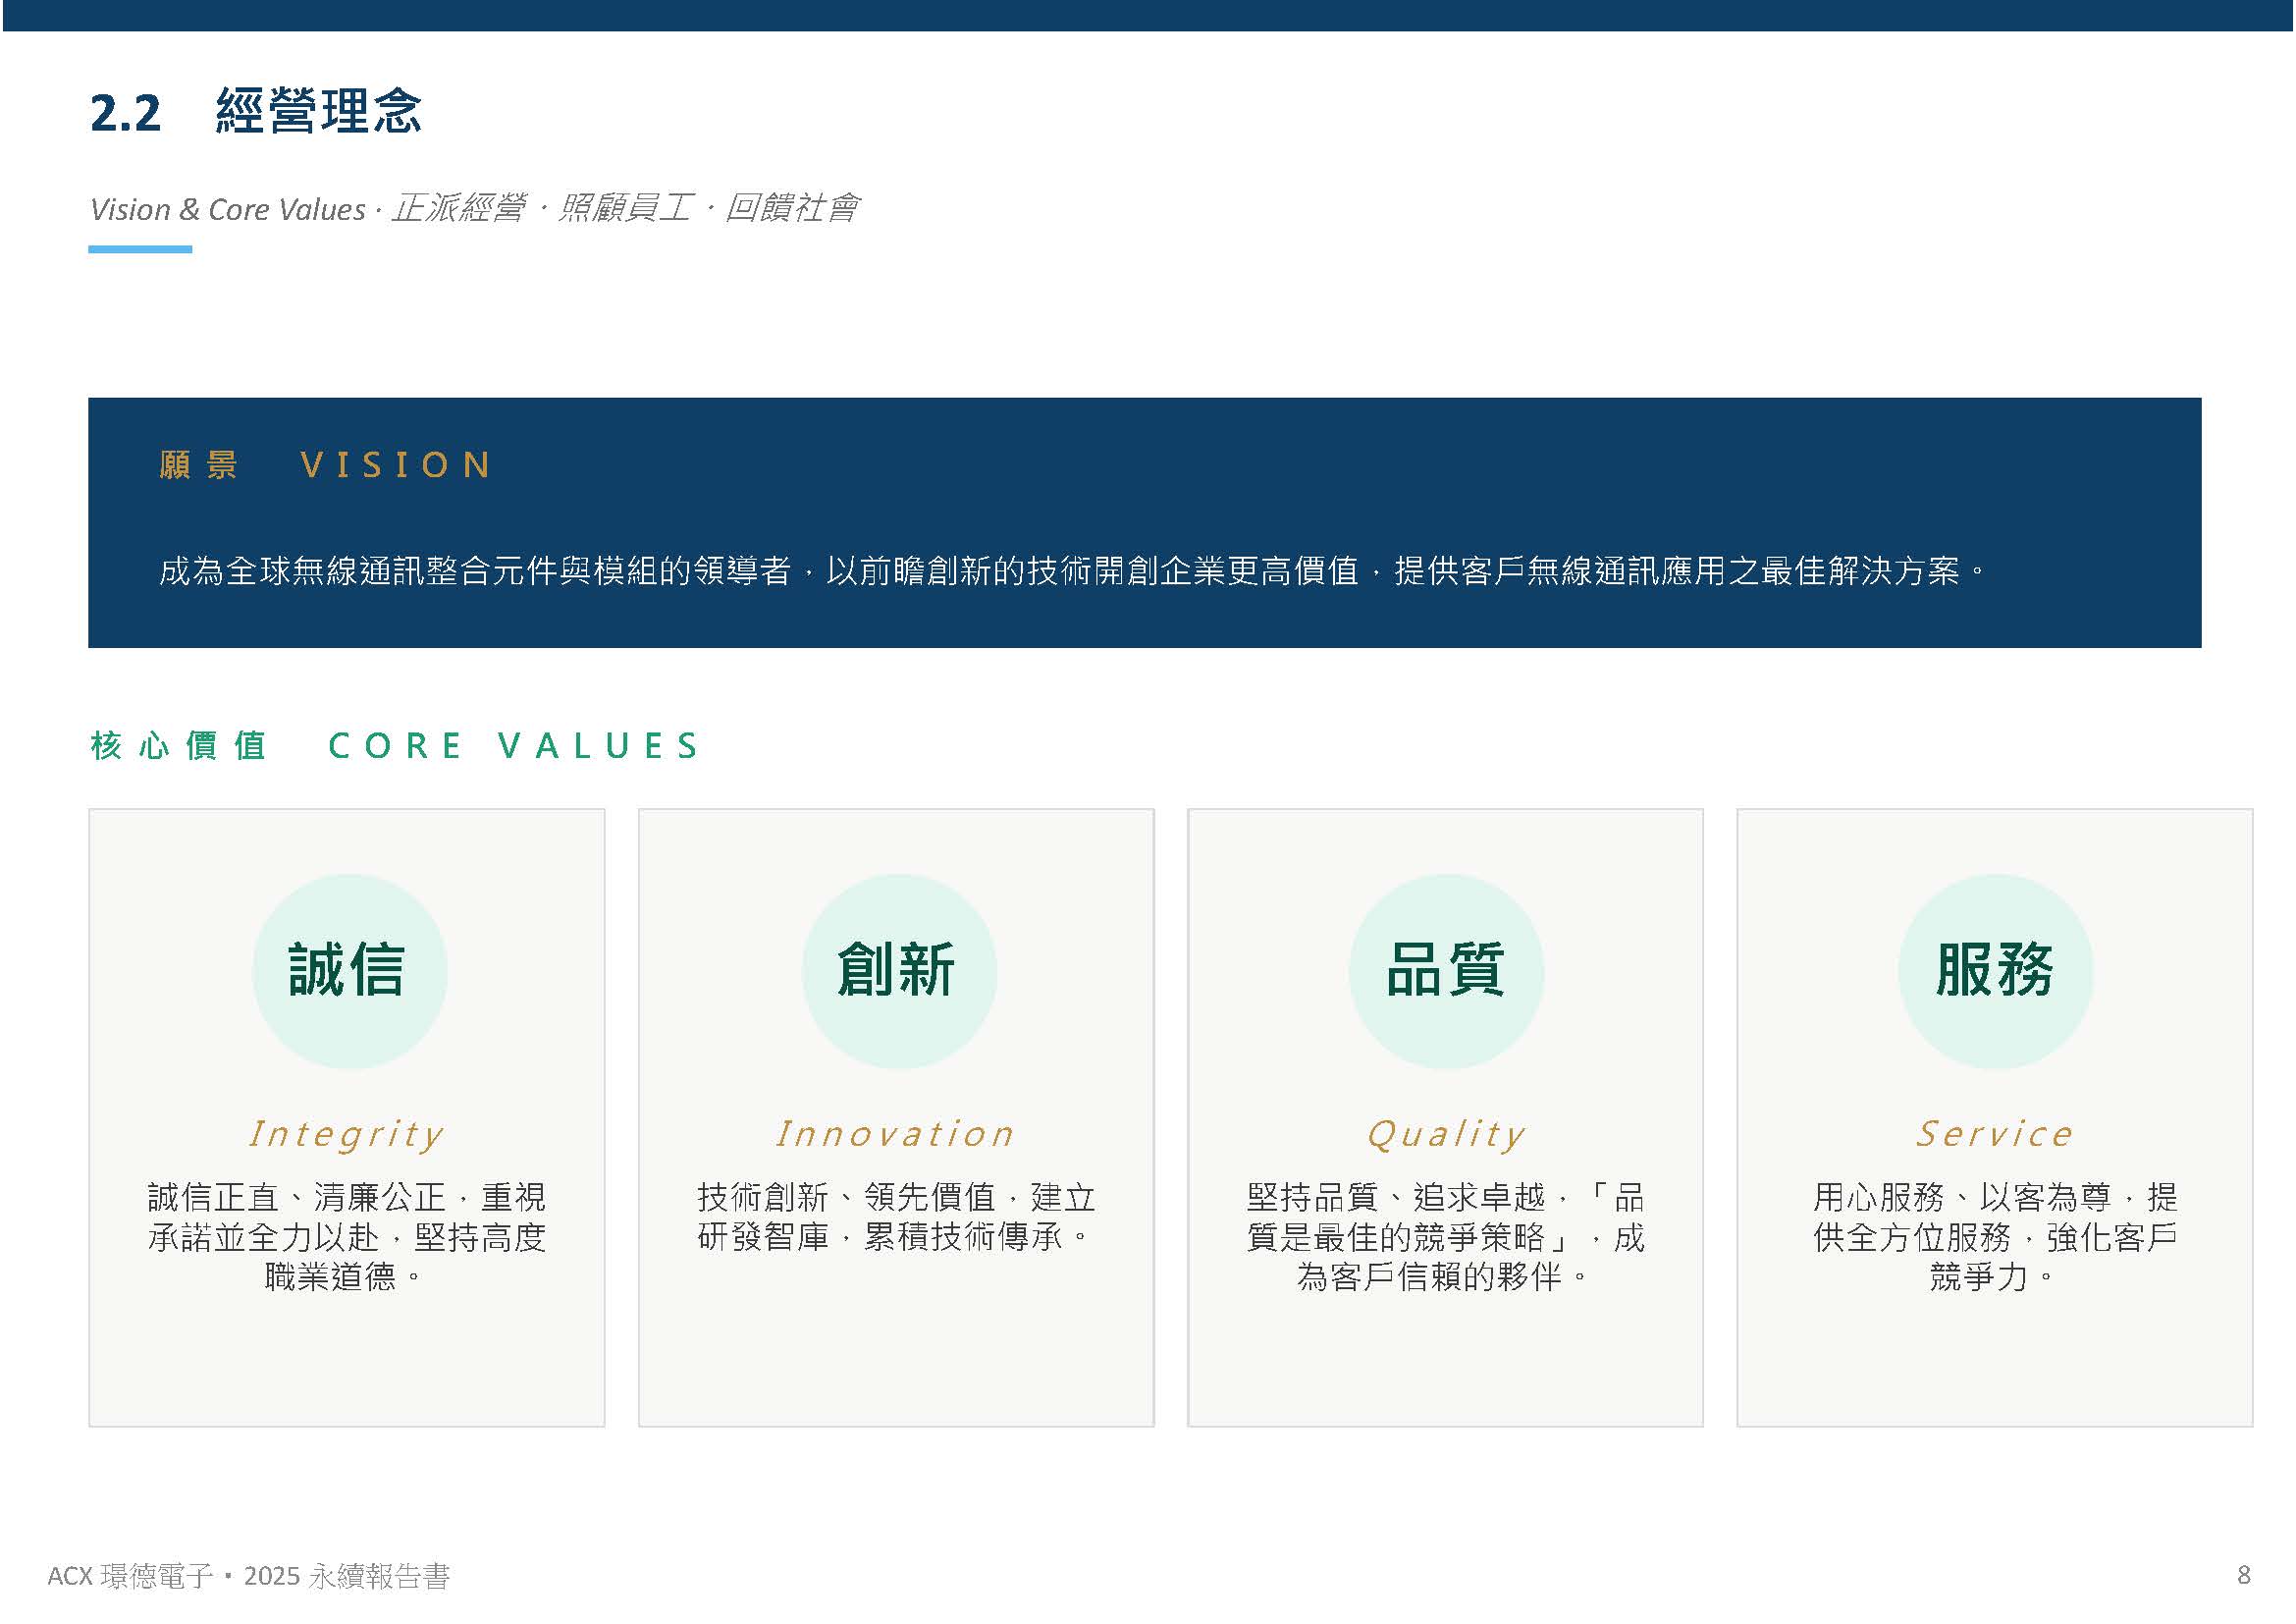Click the 服務 circle badge
Image resolution: width=2296 pixels, height=1624 pixels.
click(1996, 972)
